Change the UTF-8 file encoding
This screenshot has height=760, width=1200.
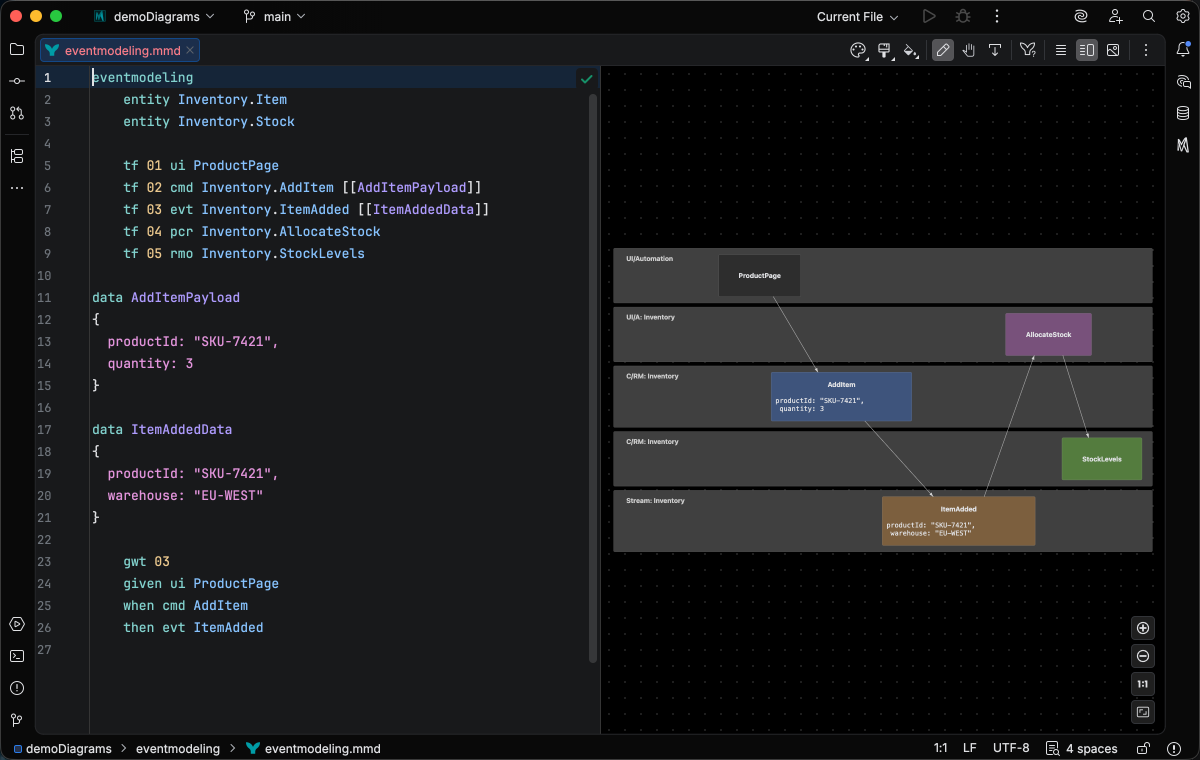(x=1011, y=748)
